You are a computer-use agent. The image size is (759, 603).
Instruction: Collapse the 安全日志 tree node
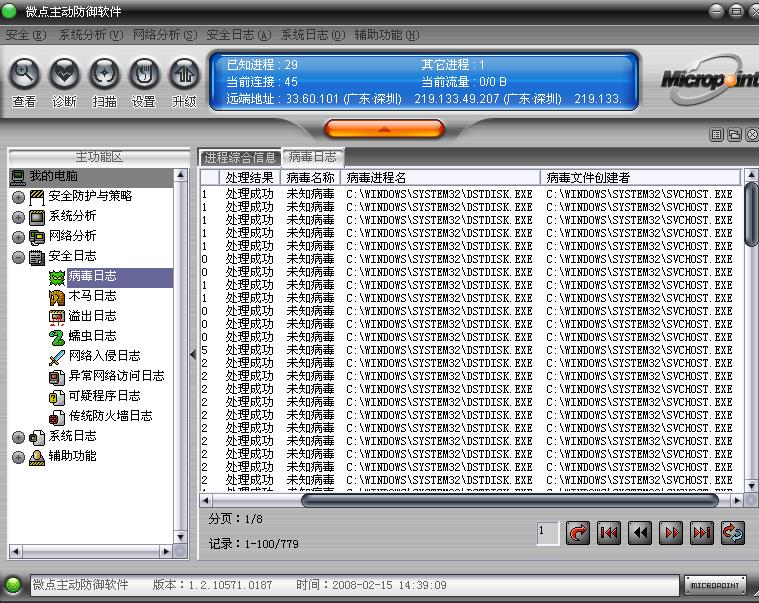click(x=18, y=257)
